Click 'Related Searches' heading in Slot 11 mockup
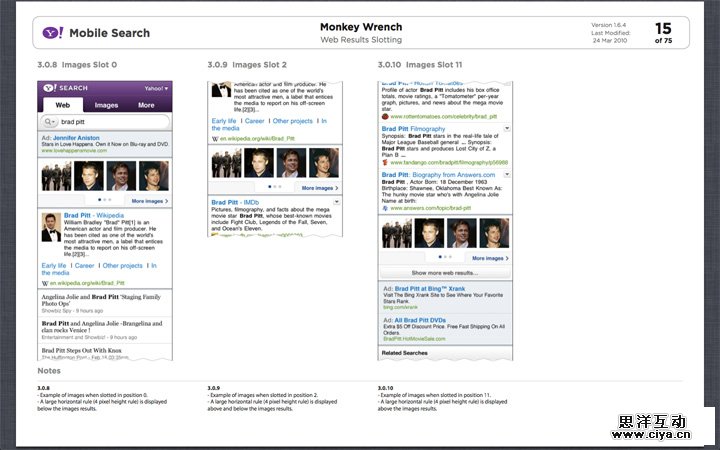Image resolution: width=720 pixels, height=450 pixels. pos(405,353)
